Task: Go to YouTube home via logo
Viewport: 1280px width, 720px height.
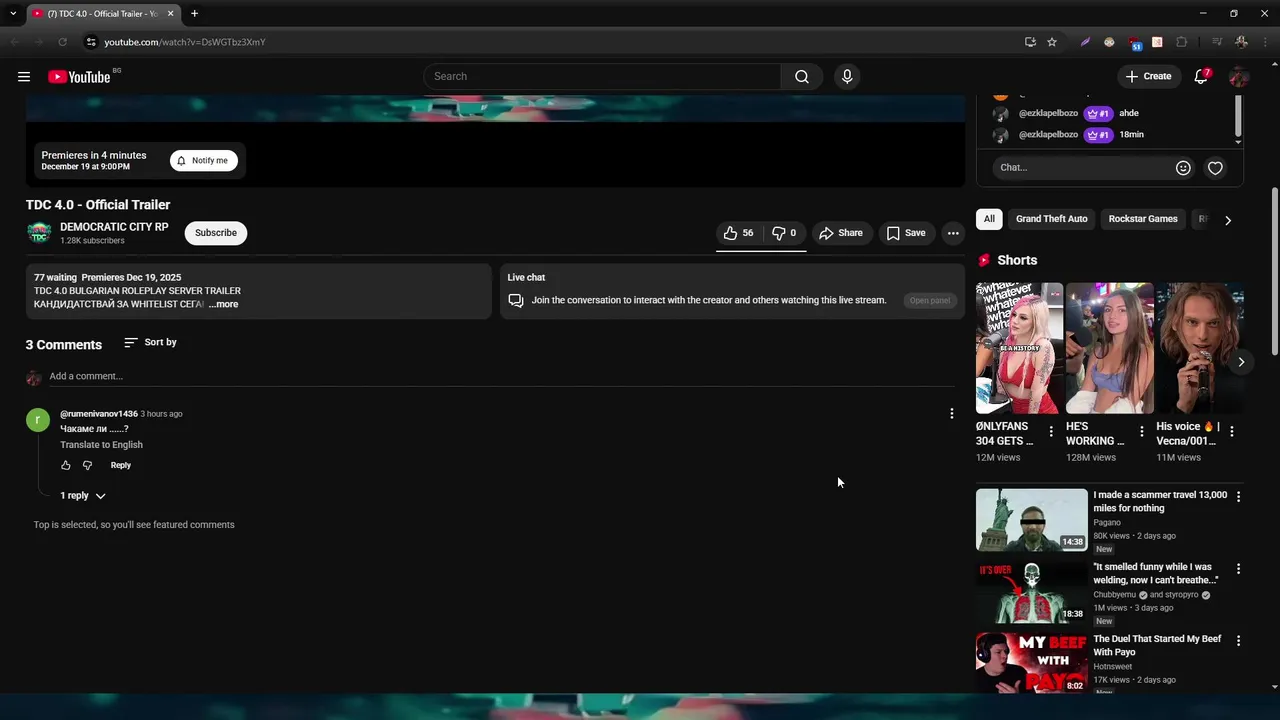Action: (x=79, y=77)
